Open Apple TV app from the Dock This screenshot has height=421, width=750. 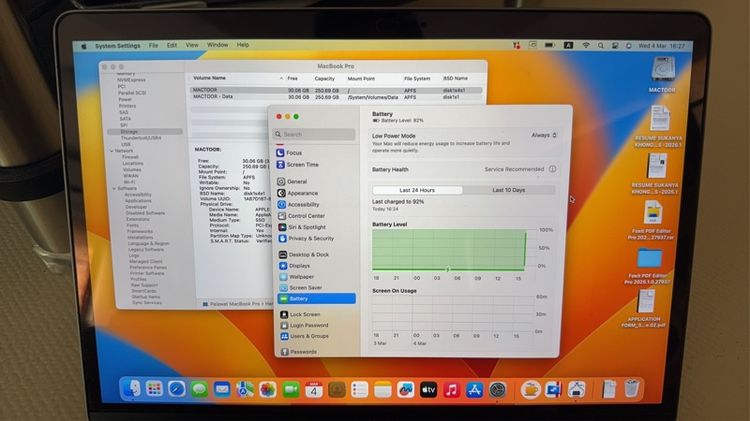pos(428,390)
